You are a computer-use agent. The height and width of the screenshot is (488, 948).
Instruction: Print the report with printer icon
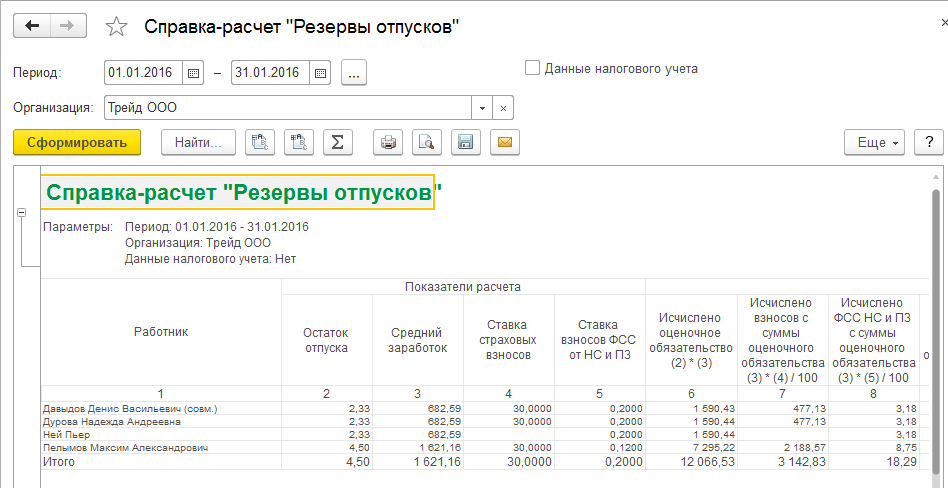[388, 143]
